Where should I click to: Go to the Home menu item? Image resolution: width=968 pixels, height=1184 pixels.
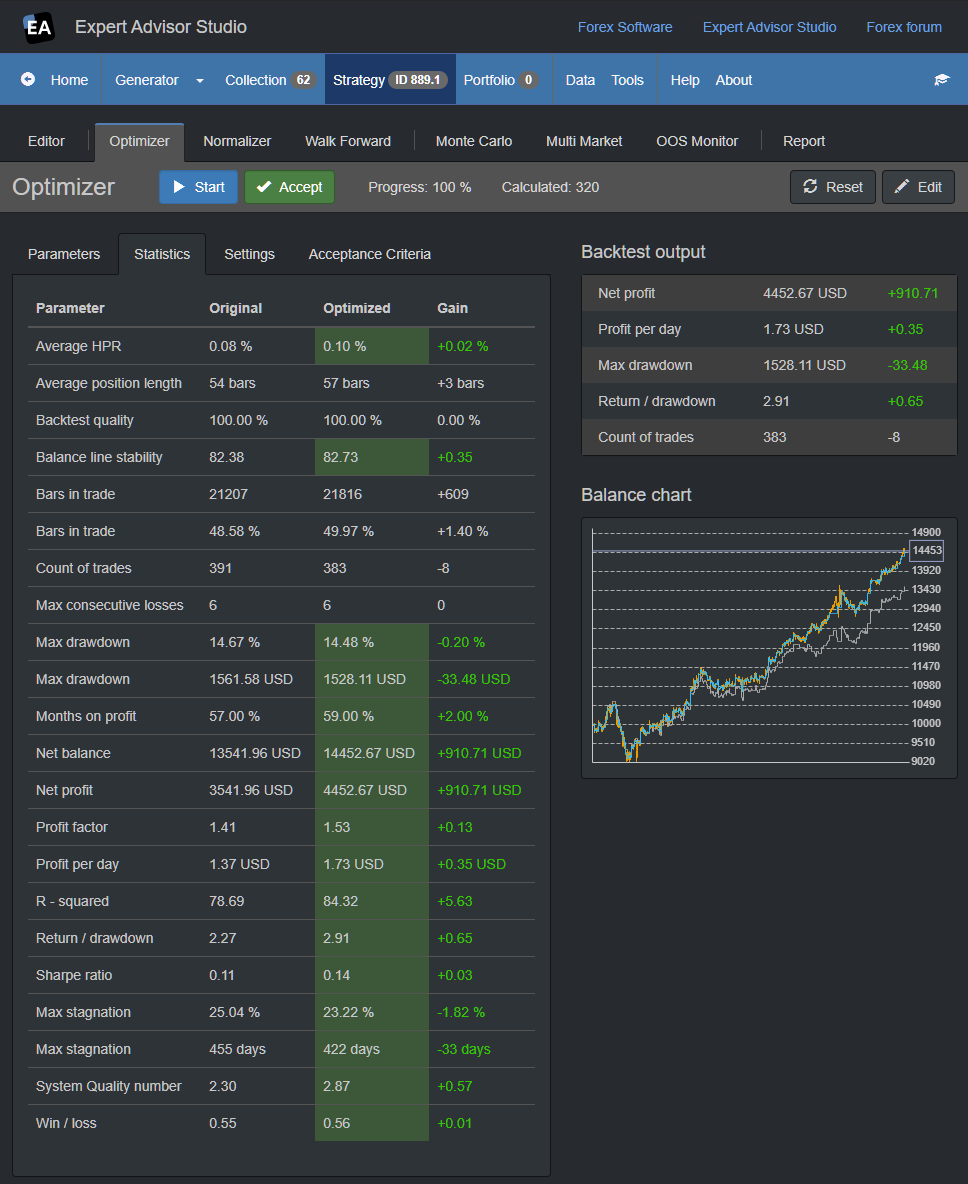(x=69, y=80)
